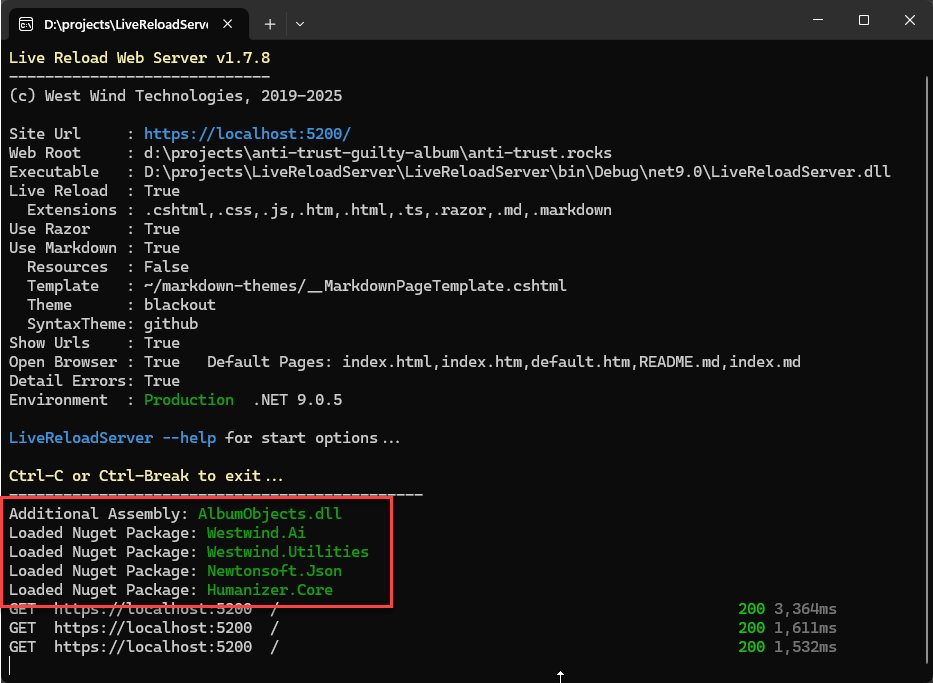Viewport: 933px width, 683px height.
Task: Click the Use Markdown 'True' value
Action: [162, 248]
